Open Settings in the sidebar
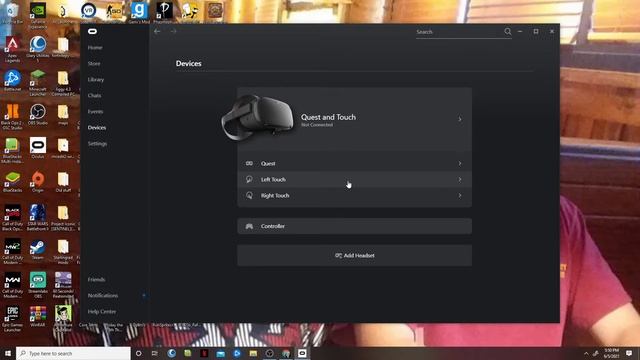This screenshot has height=360, width=640. (97, 144)
